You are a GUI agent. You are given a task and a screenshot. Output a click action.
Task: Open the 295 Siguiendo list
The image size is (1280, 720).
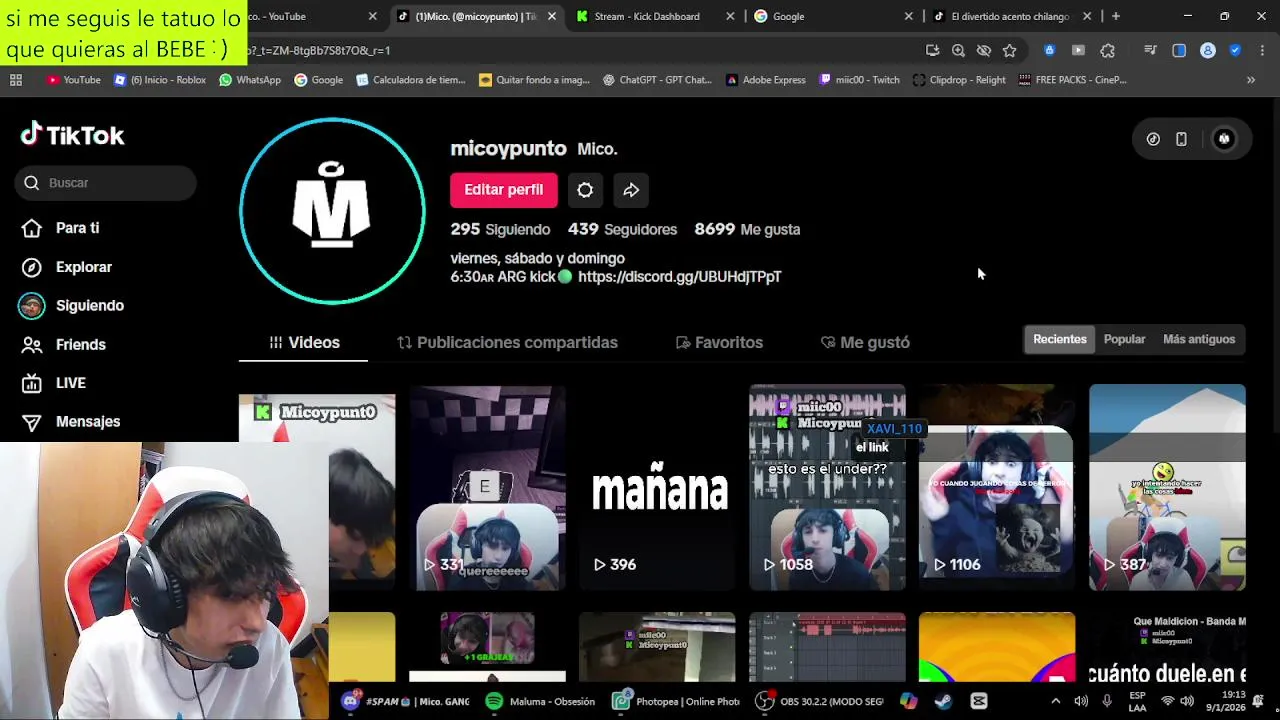(500, 229)
